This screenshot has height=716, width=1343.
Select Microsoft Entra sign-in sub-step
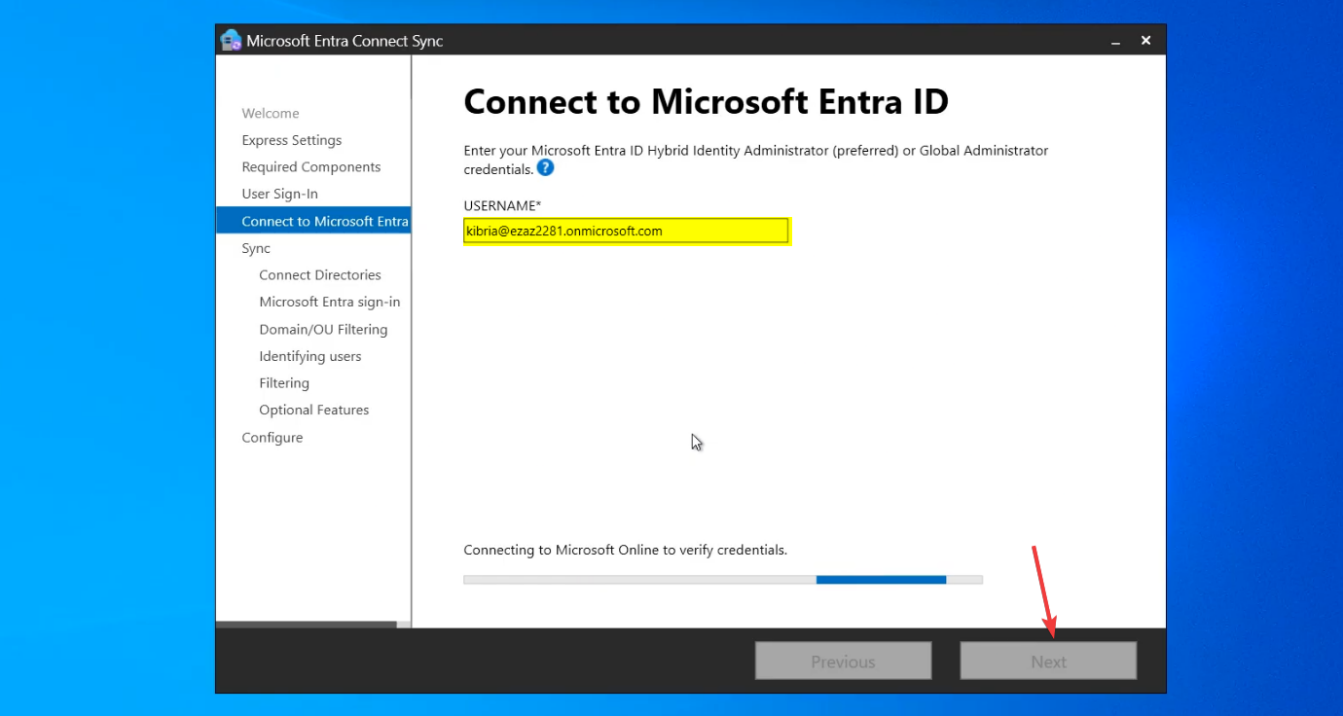click(330, 302)
